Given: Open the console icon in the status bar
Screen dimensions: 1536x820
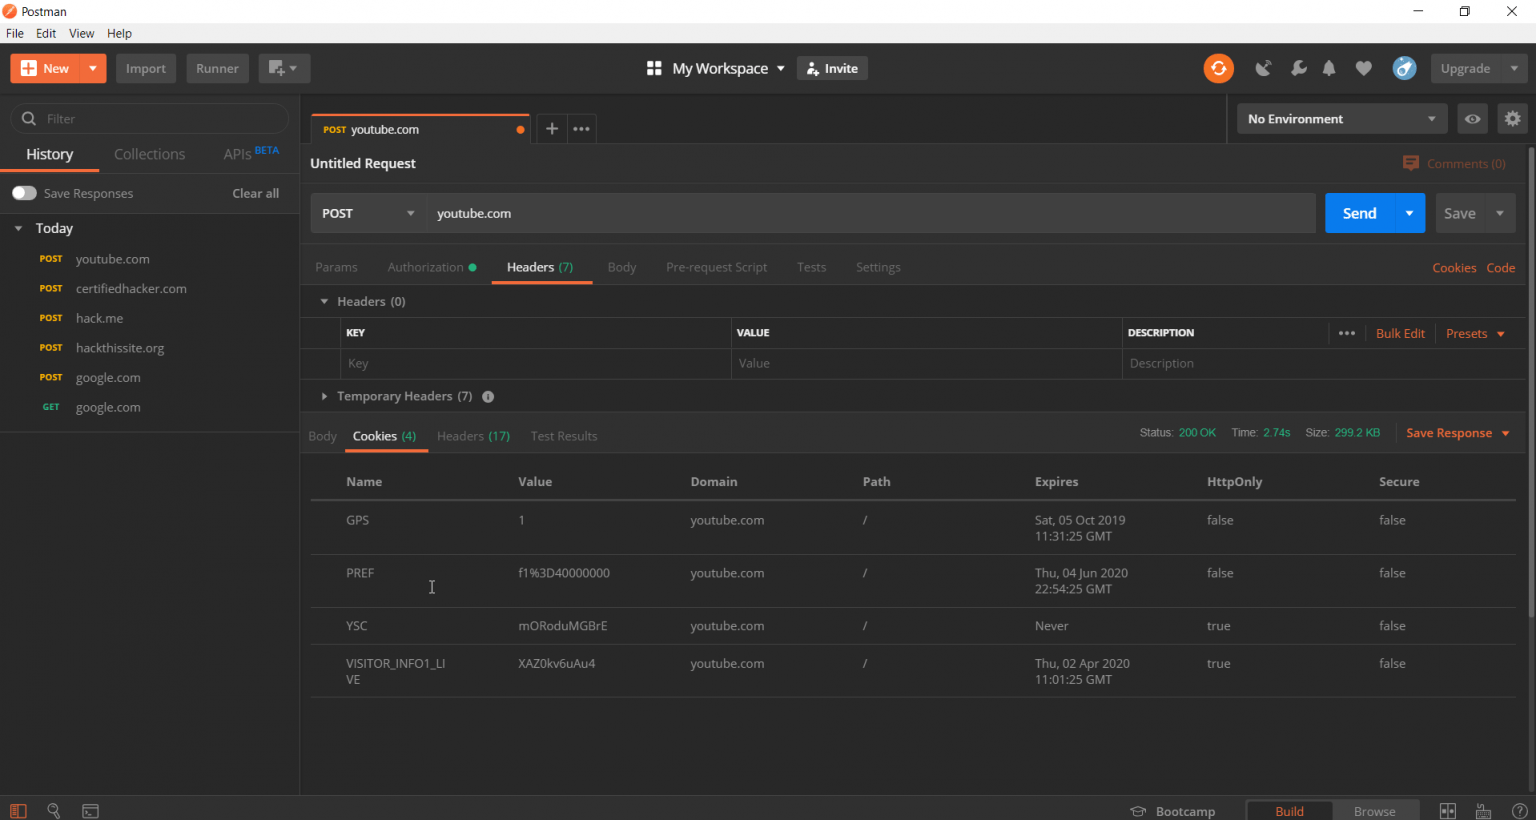Looking at the screenshot, I should coord(90,811).
